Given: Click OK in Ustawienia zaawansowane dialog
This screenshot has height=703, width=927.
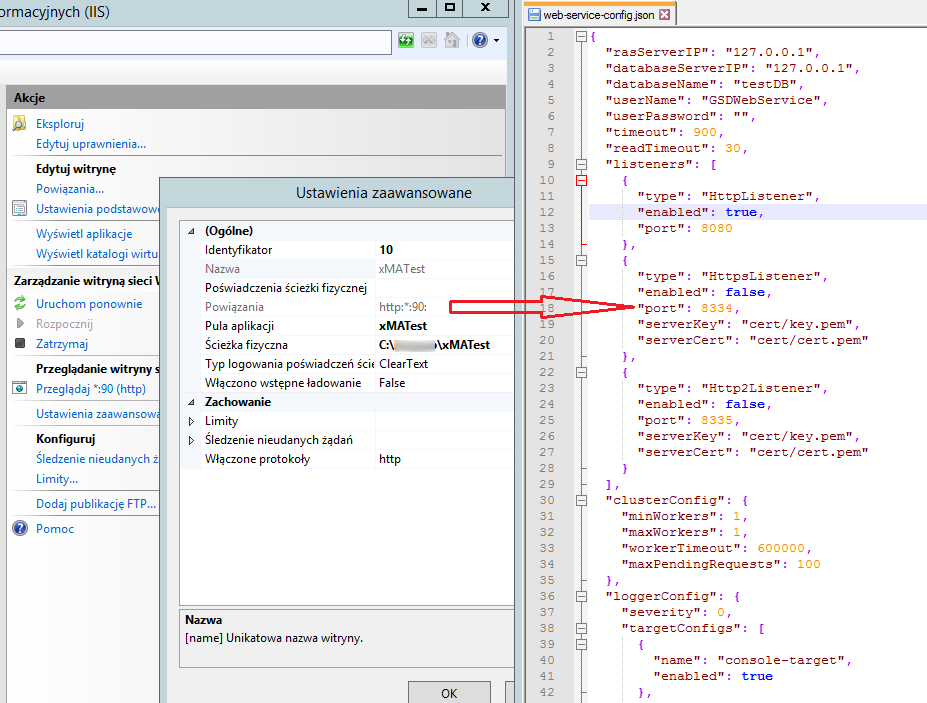Looking at the screenshot, I should (449, 693).
